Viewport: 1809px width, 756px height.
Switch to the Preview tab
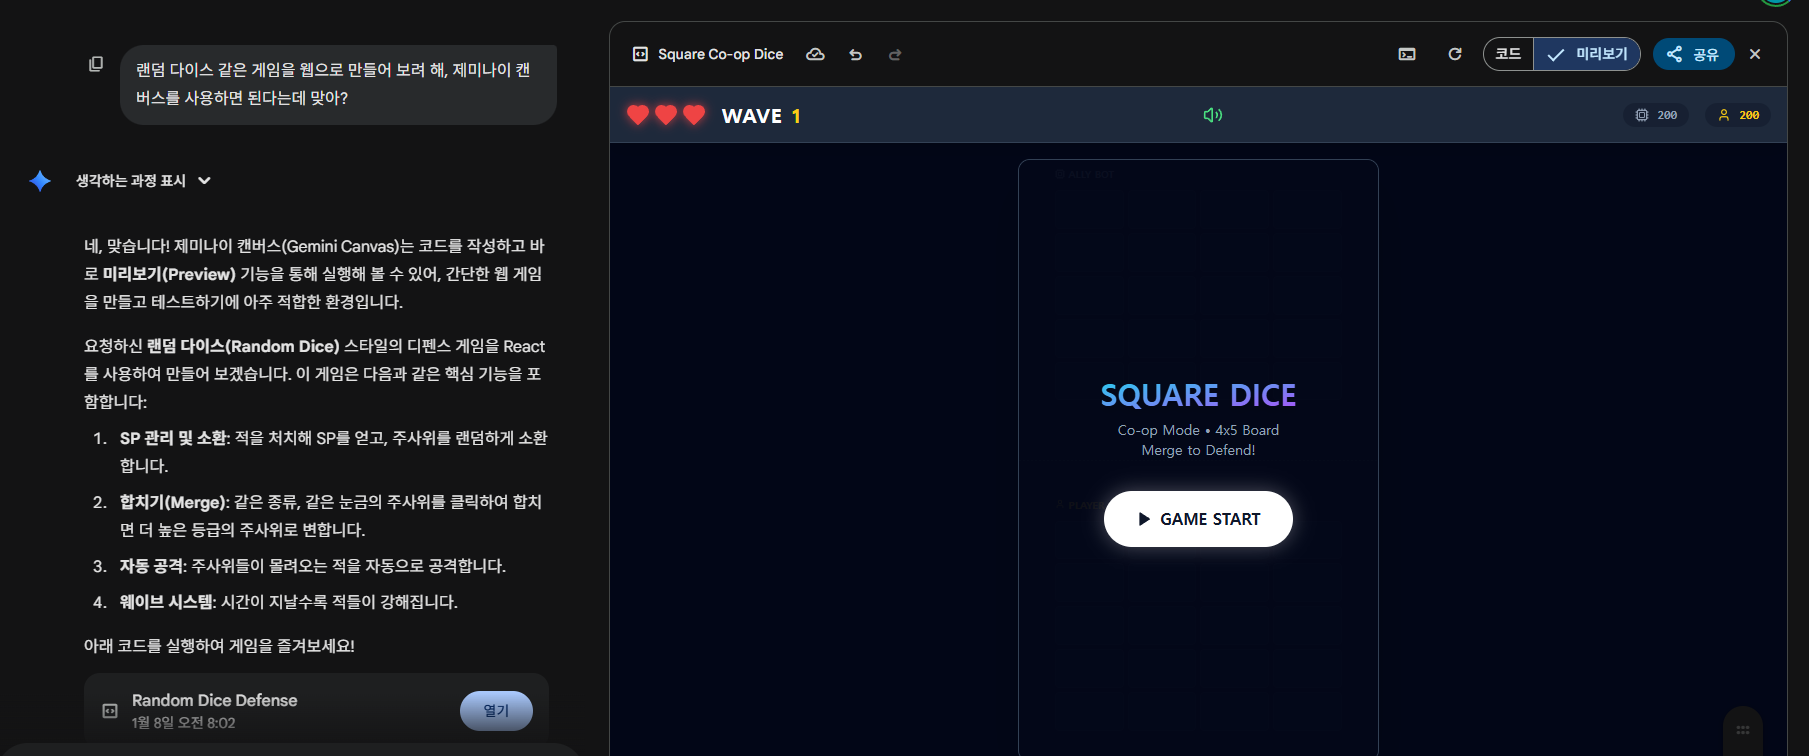[x=1587, y=54]
